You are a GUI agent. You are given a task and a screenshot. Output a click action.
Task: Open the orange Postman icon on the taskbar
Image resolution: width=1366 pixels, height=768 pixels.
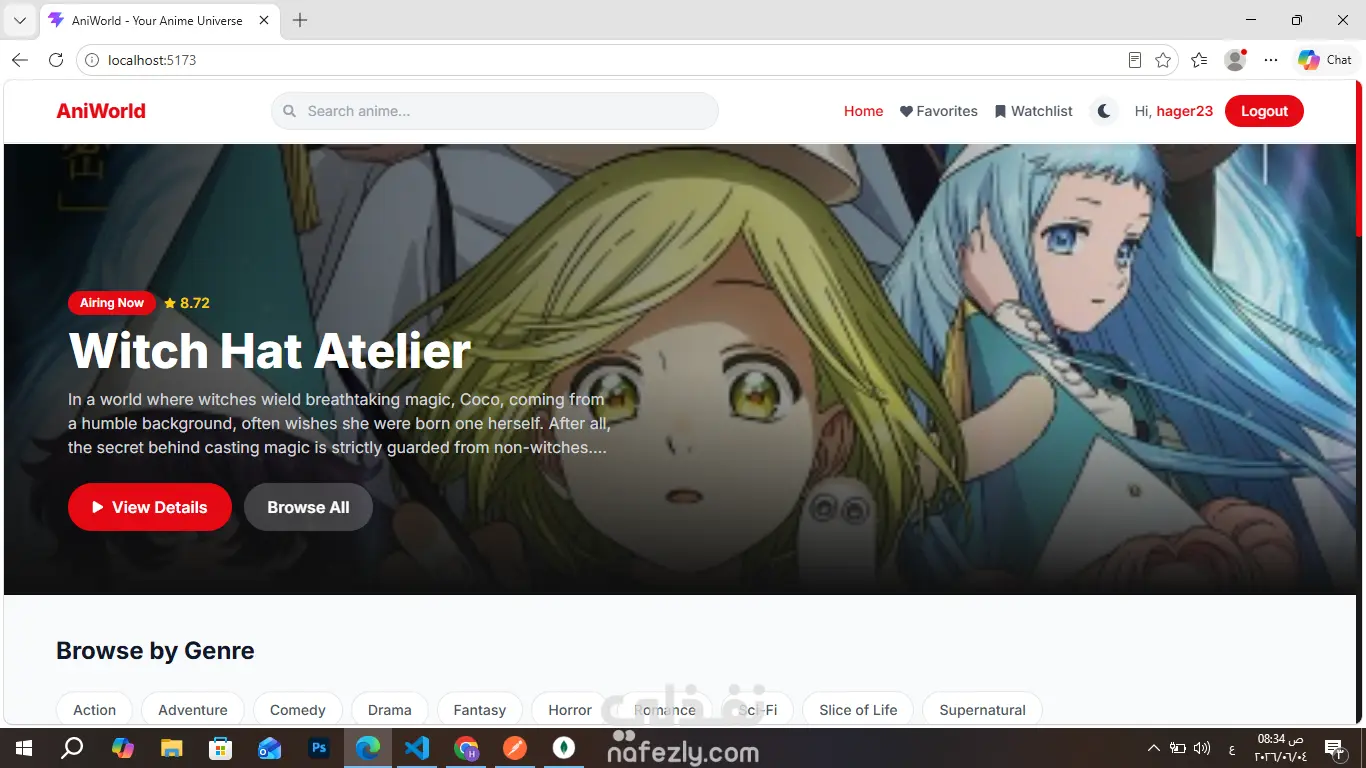click(515, 748)
